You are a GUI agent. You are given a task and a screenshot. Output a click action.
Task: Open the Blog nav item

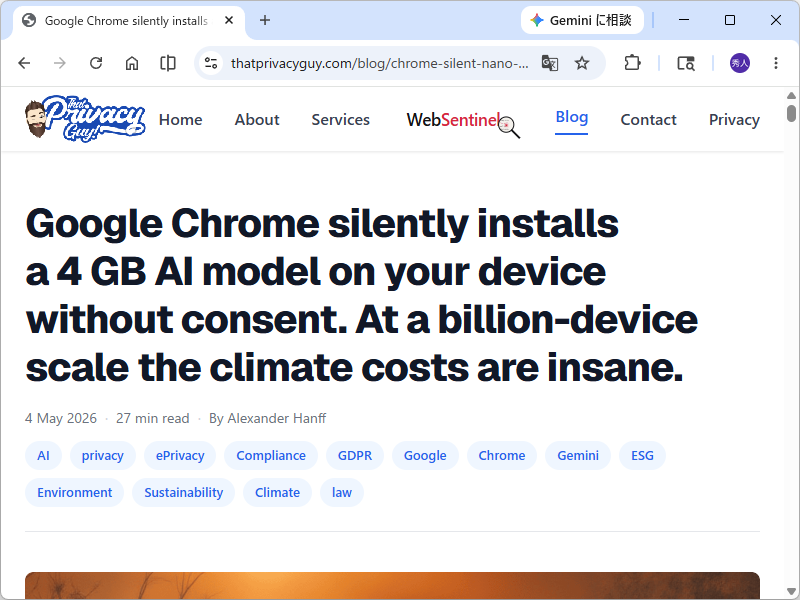(x=571, y=117)
